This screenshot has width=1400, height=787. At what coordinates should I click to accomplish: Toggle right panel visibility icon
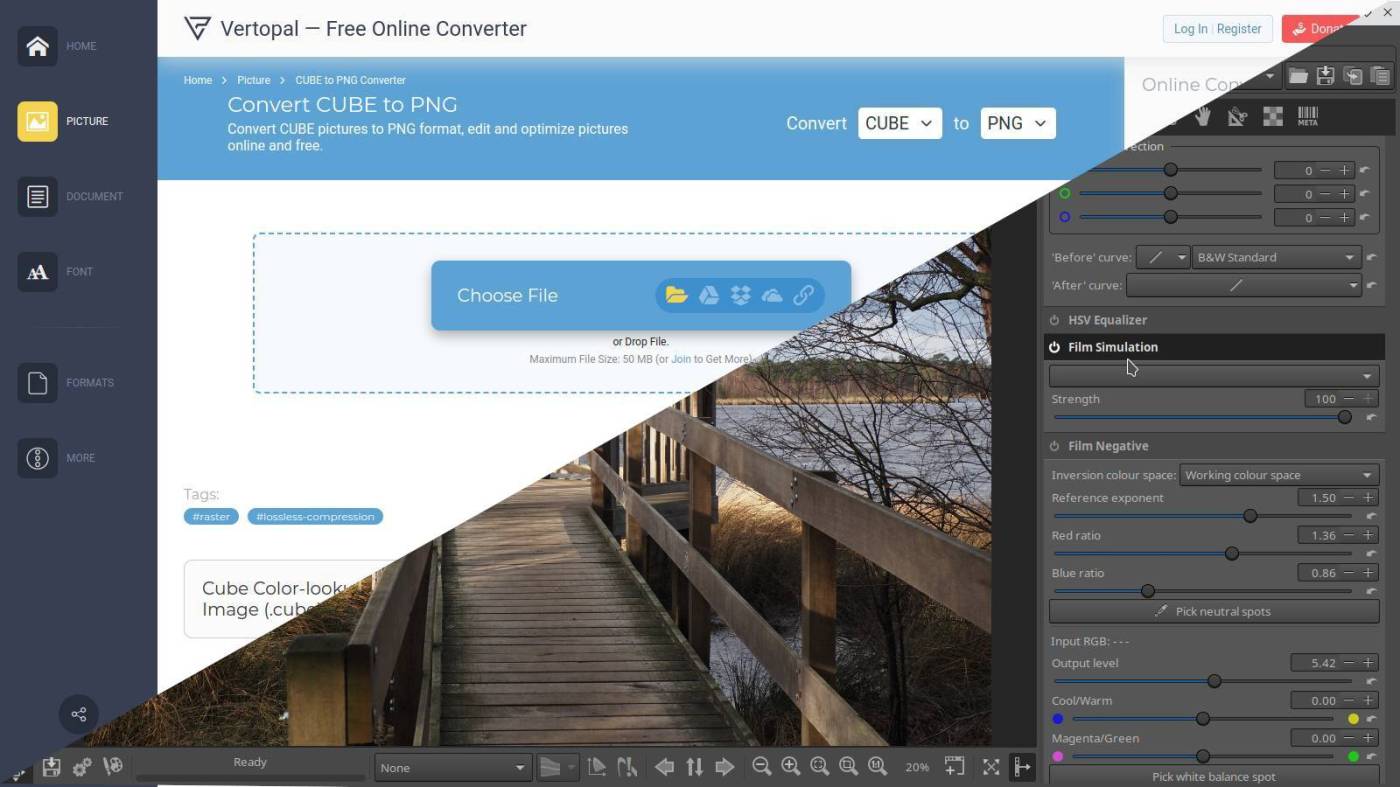click(x=1022, y=767)
